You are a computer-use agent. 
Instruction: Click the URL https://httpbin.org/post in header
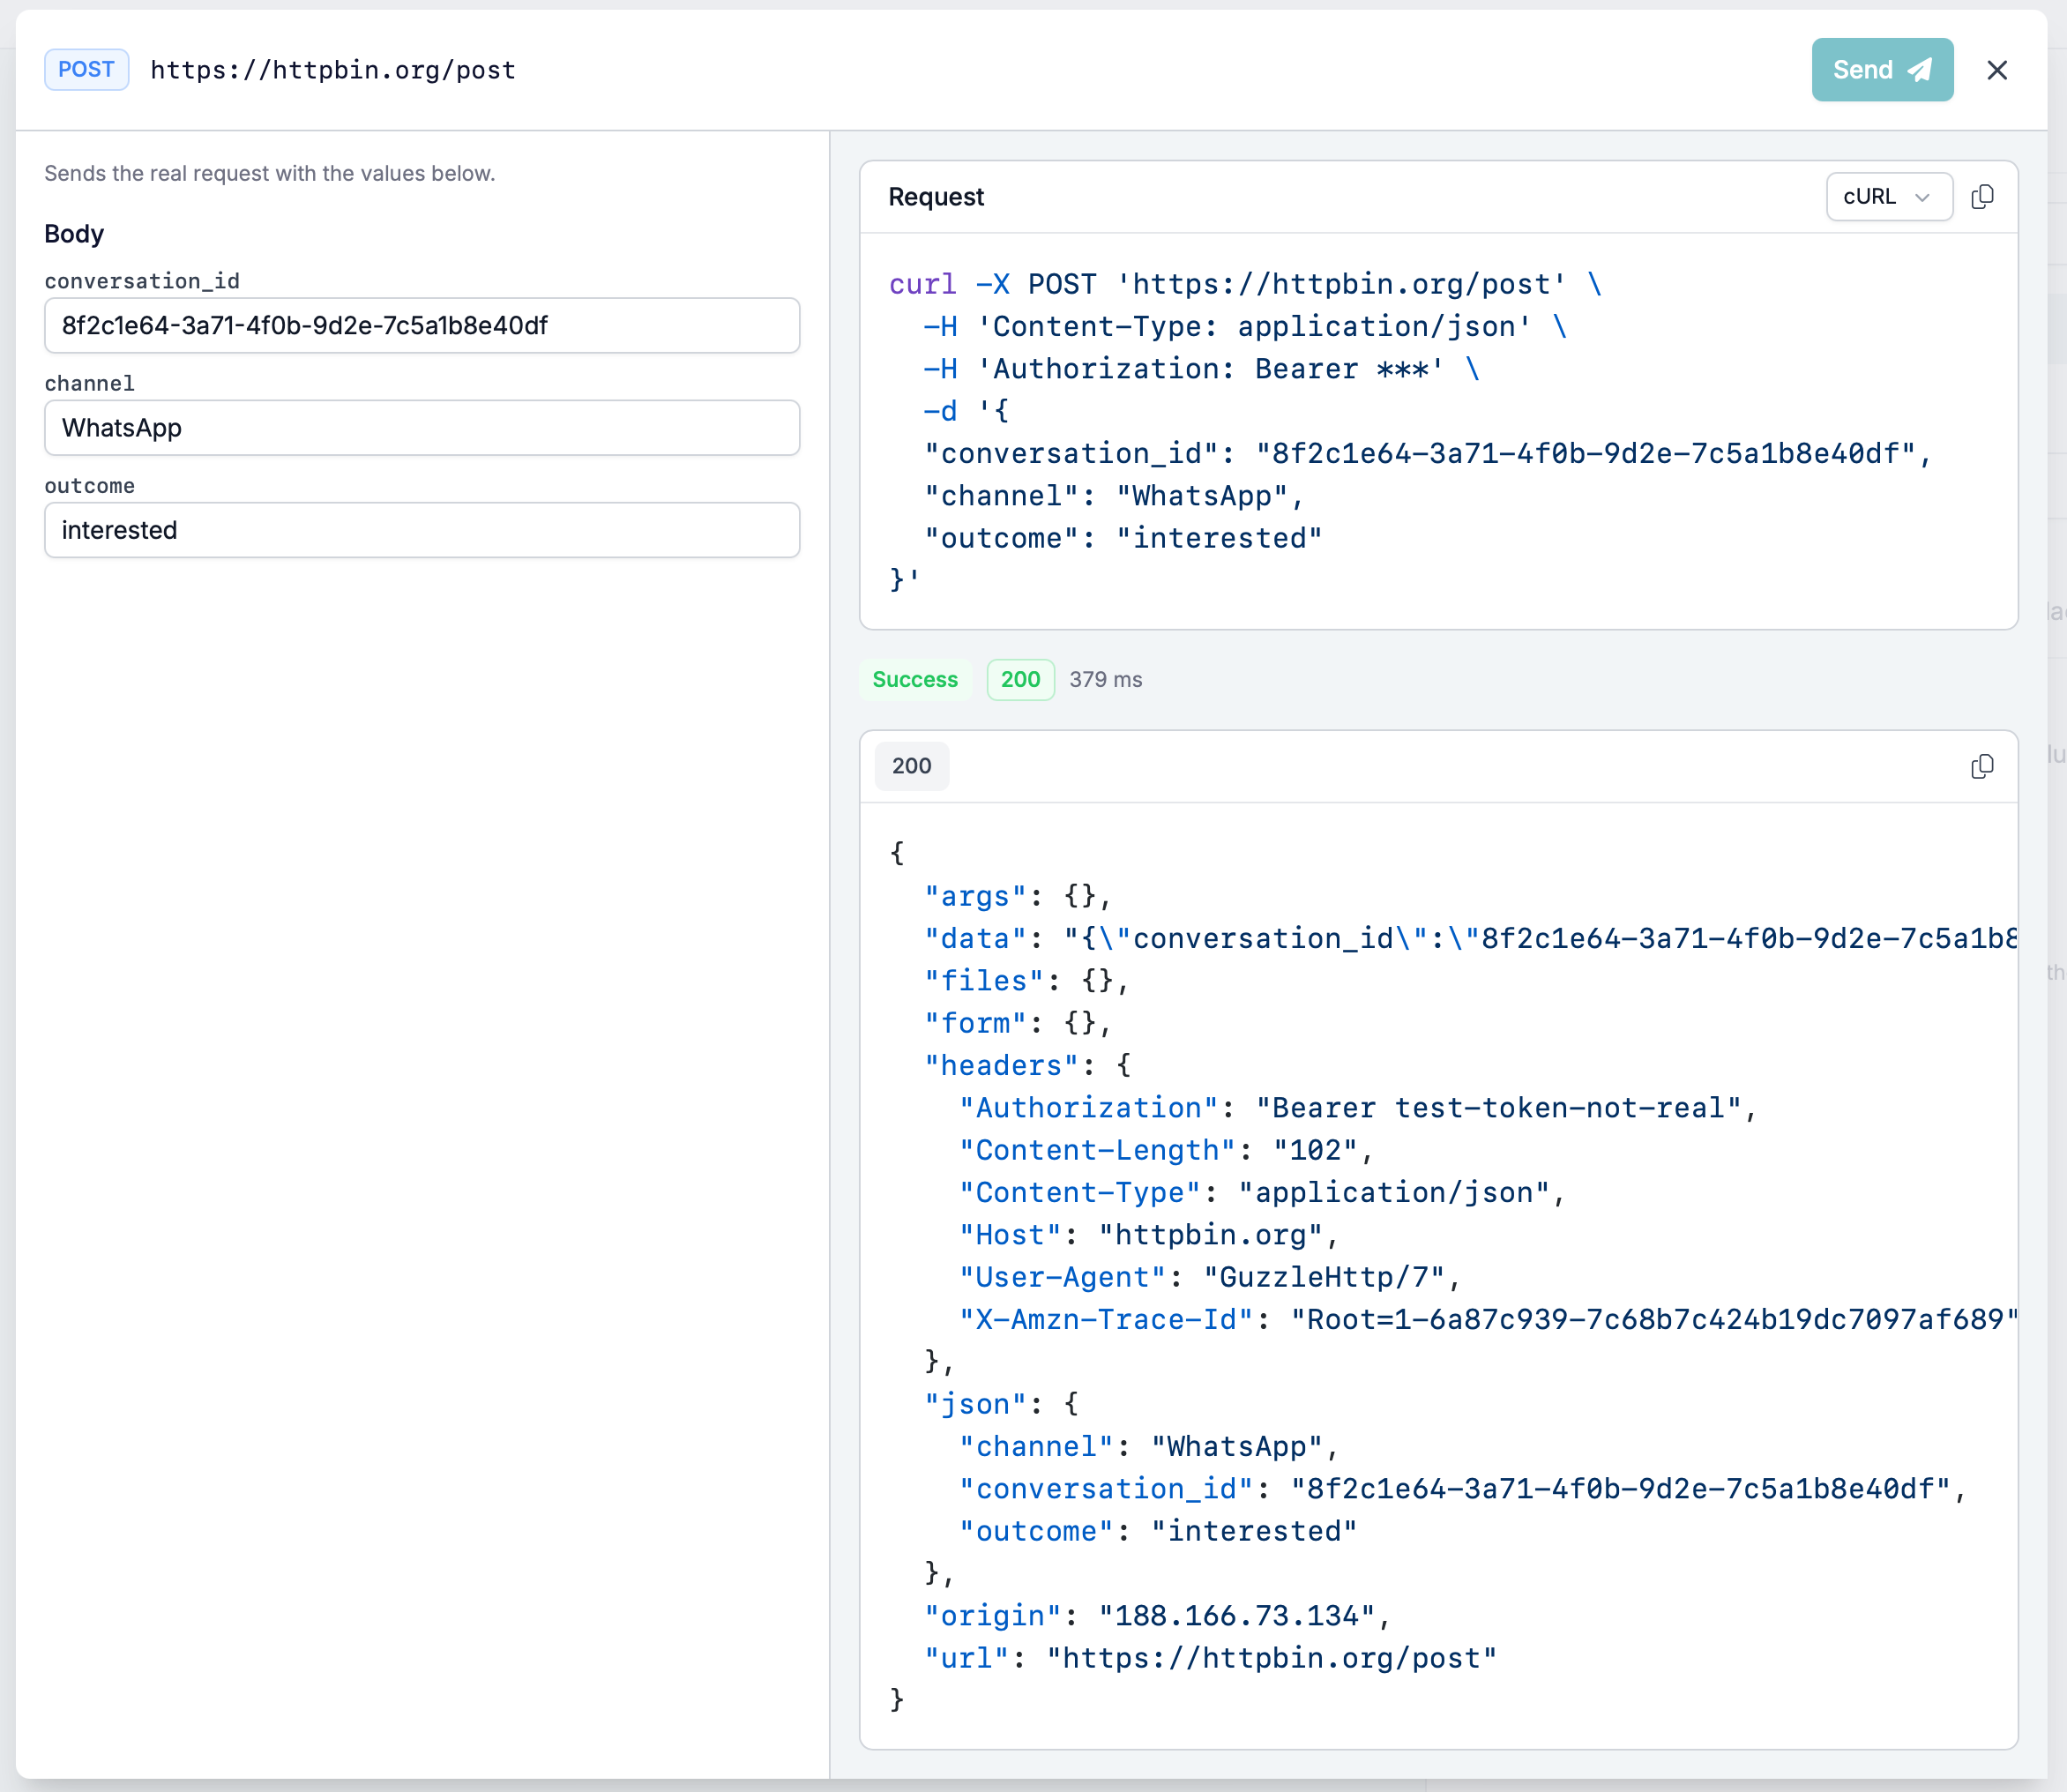tap(333, 70)
